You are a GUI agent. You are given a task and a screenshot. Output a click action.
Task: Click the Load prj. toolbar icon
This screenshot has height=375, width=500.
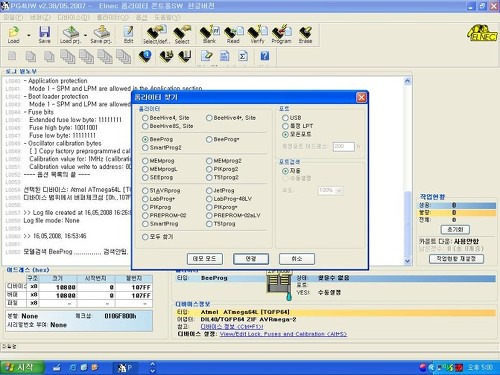[x=70, y=34]
